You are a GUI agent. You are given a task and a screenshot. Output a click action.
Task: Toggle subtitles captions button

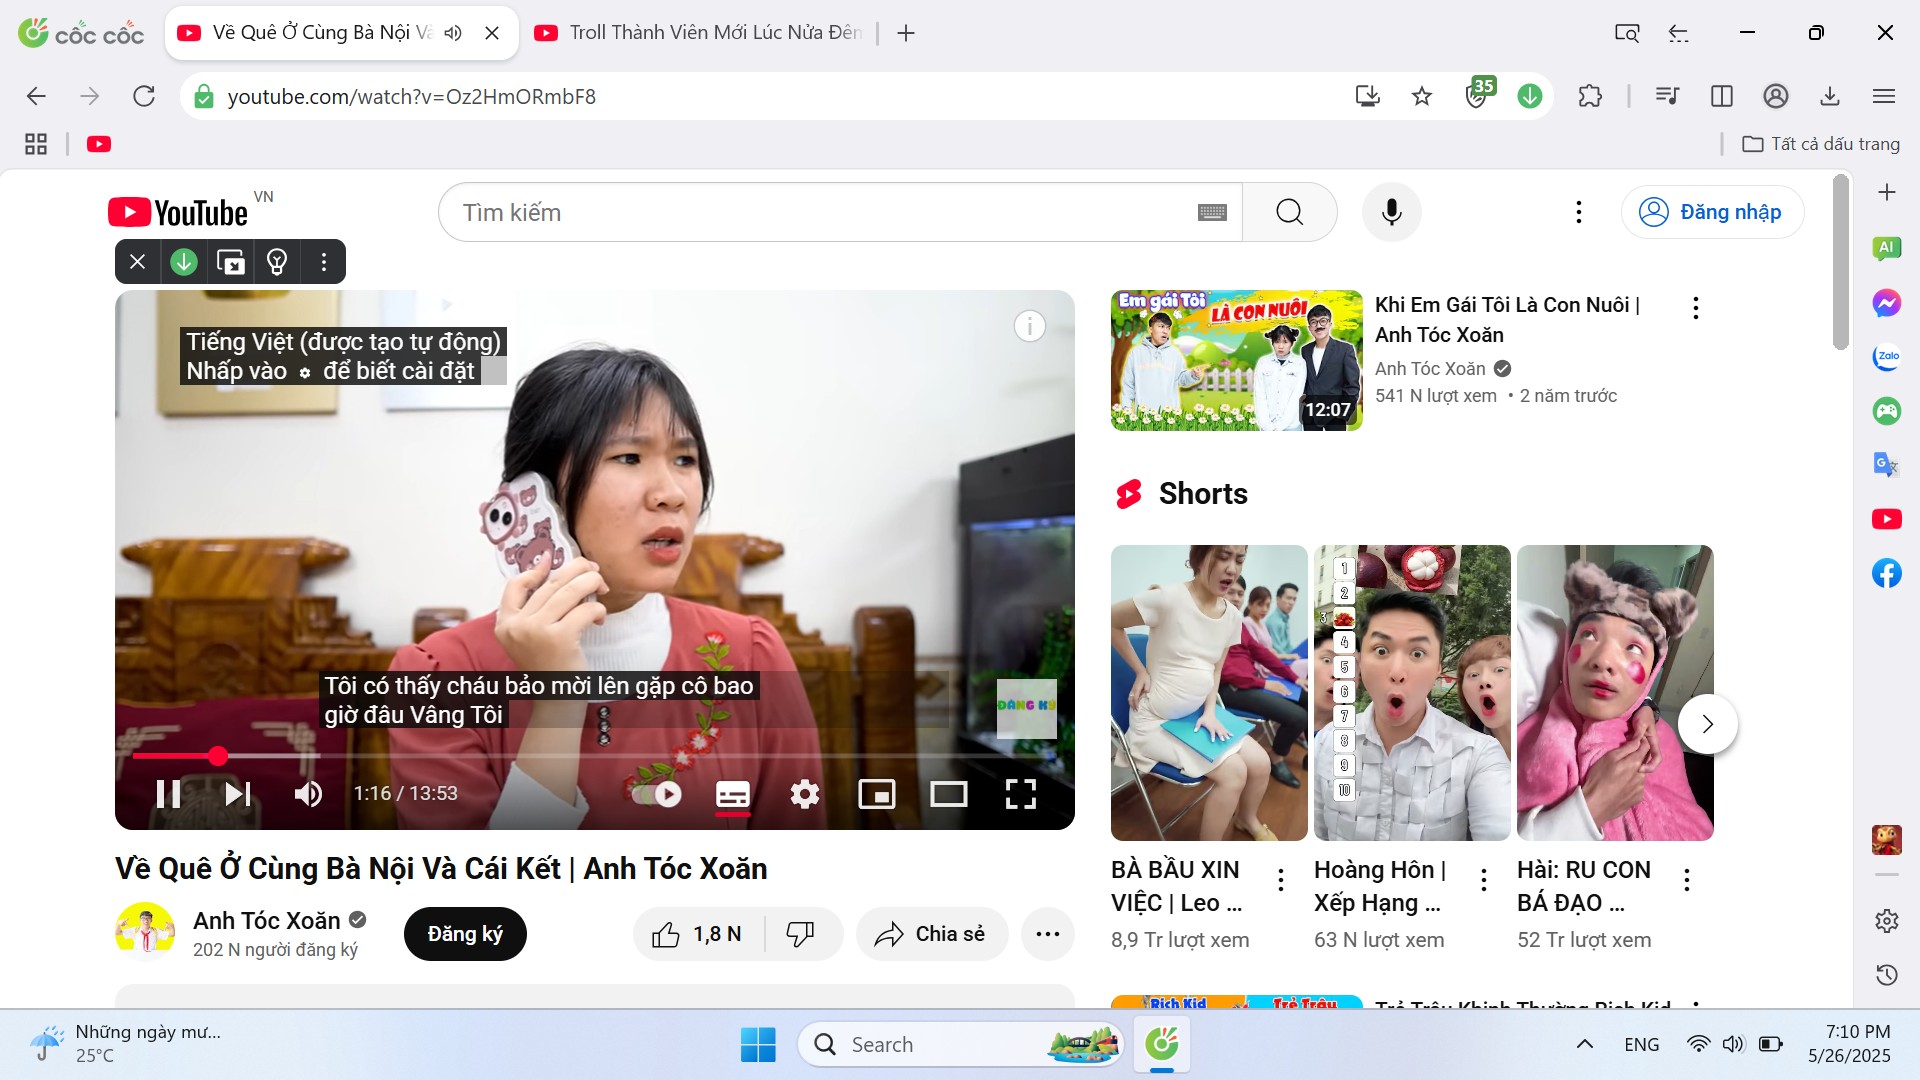pos(732,794)
